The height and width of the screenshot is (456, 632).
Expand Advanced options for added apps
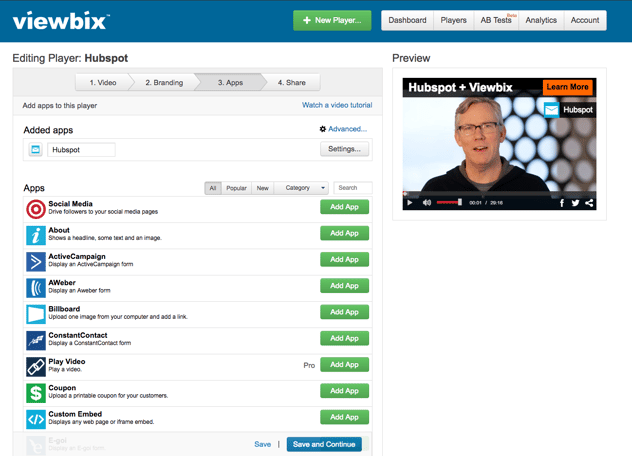coord(343,129)
